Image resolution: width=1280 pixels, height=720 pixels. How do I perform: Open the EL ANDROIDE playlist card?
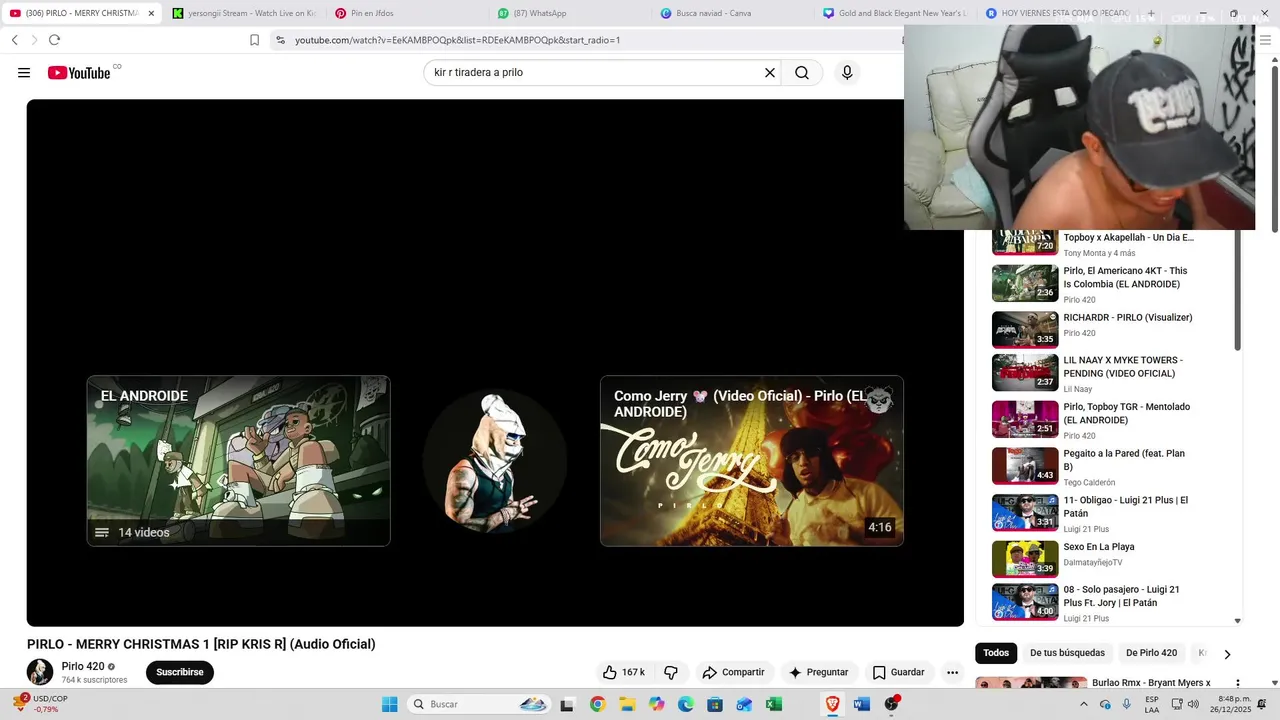pyautogui.click(x=238, y=461)
